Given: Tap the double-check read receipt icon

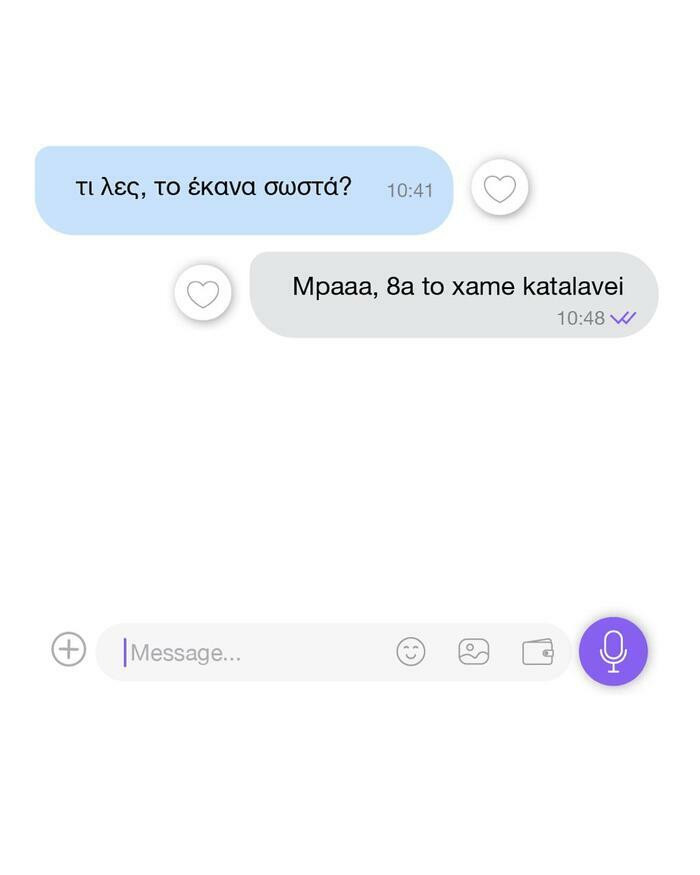Looking at the screenshot, I should point(623,318).
